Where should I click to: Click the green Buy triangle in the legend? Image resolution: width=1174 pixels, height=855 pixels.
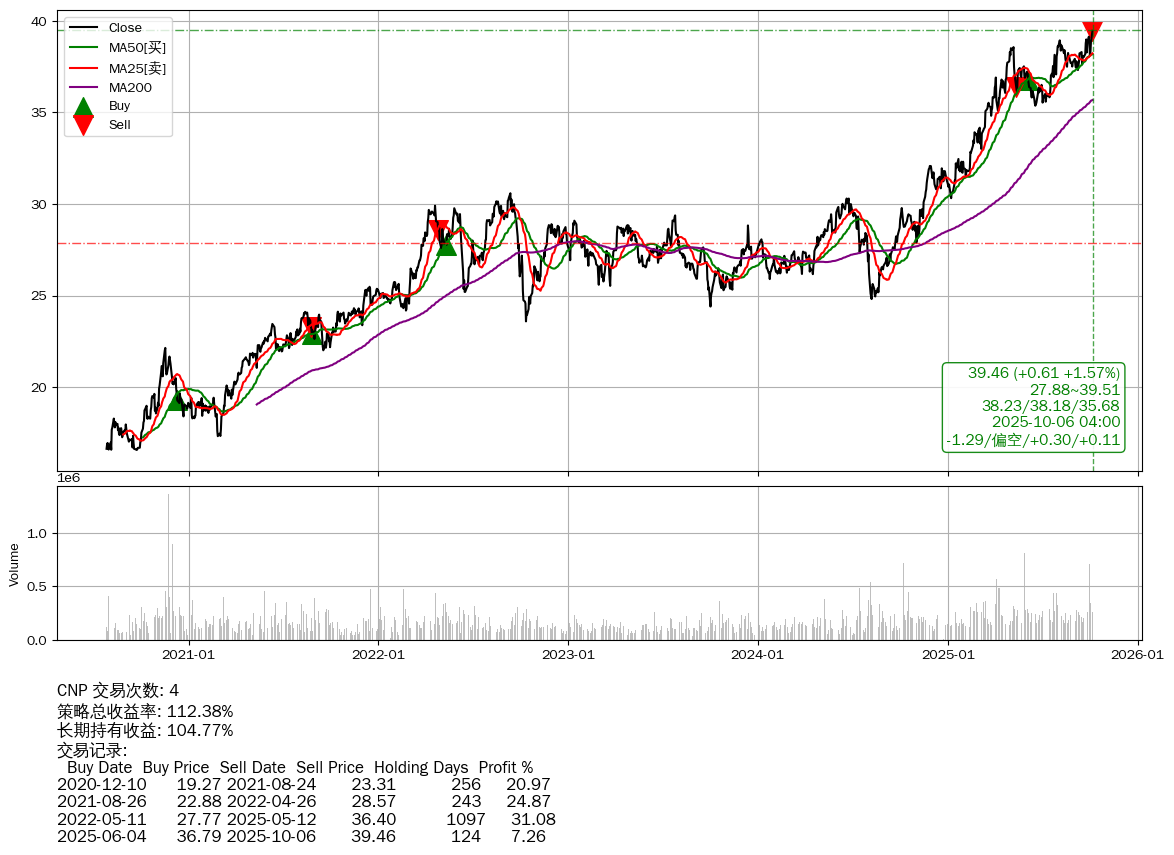pos(84,107)
